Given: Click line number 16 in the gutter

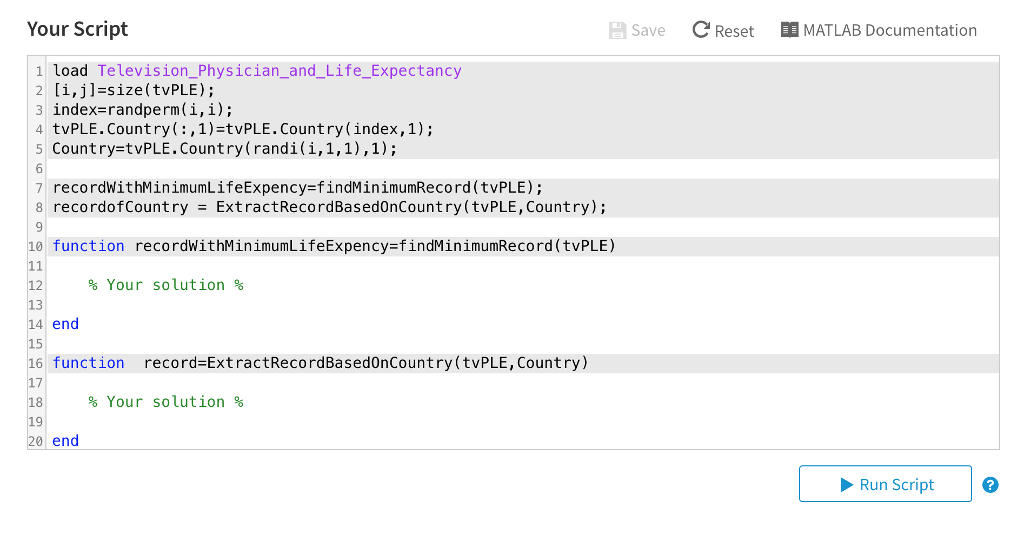Looking at the screenshot, I should click(x=35, y=364).
